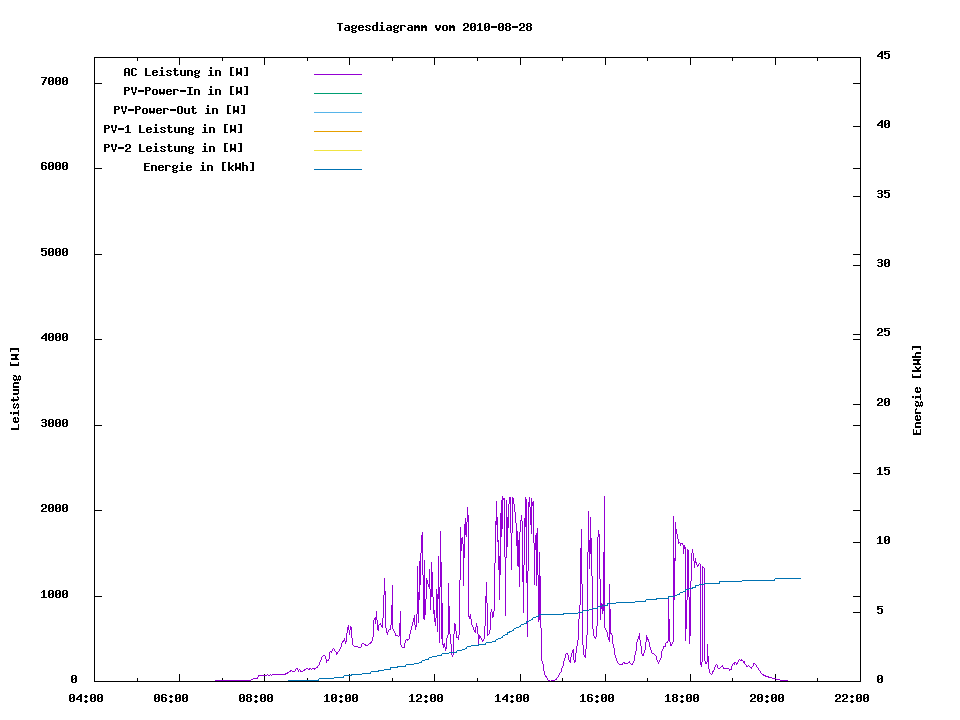
Task: Click the right axis title Energie [kWh]
Action: point(917,390)
